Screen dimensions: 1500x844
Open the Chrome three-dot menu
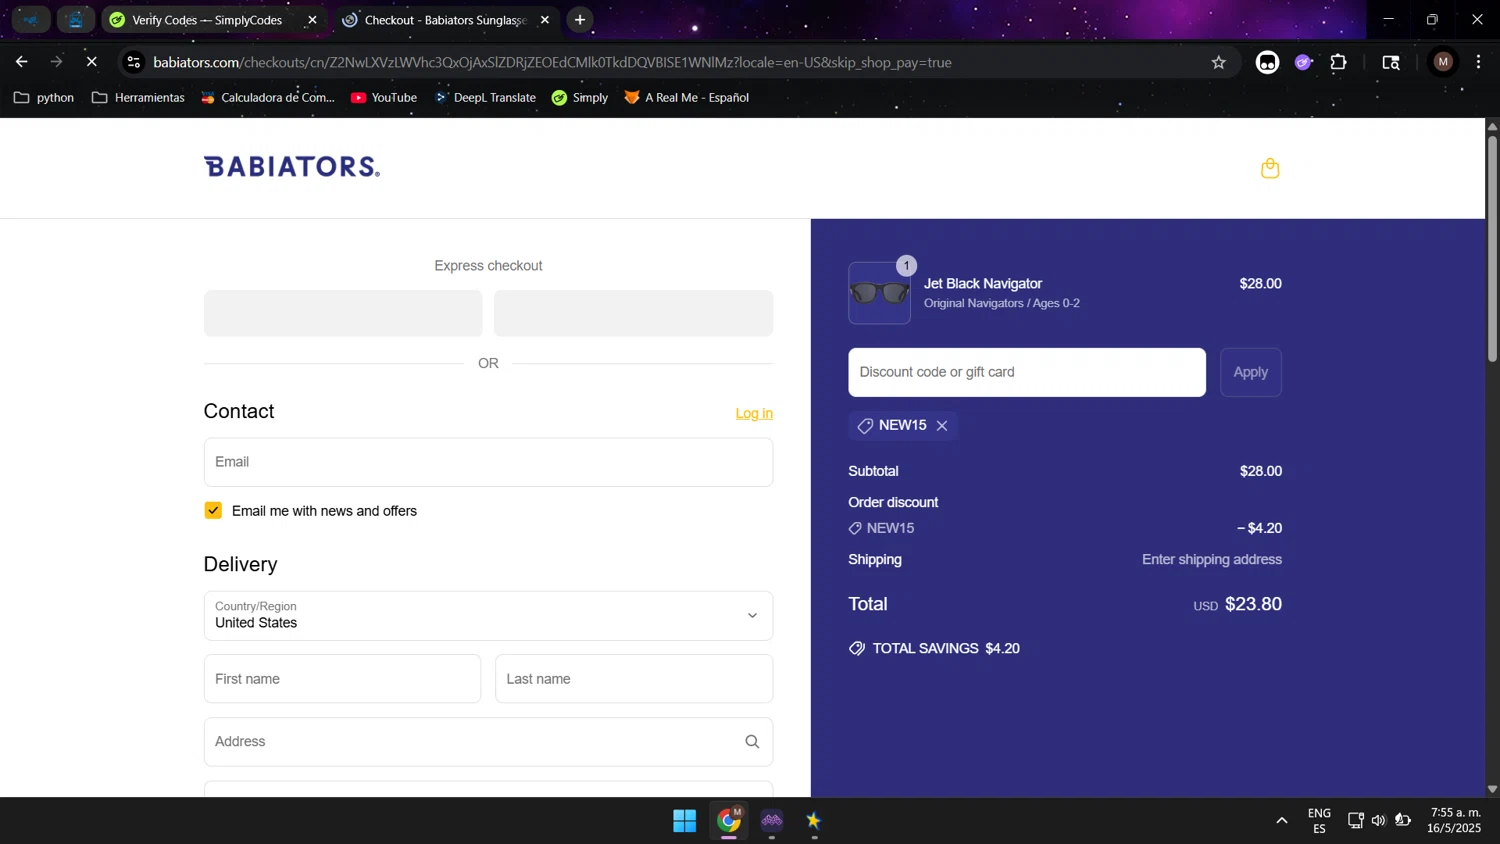pyautogui.click(x=1478, y=62)
